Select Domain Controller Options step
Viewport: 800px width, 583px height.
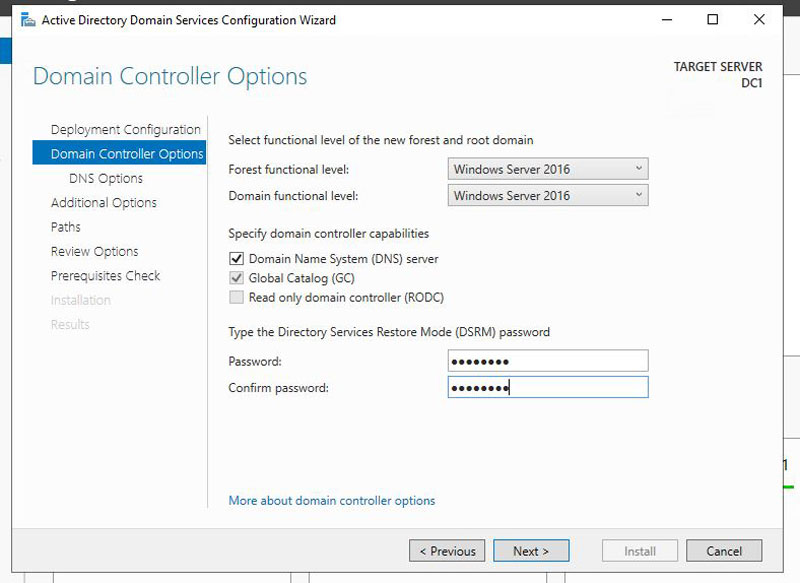coord(119,153)
